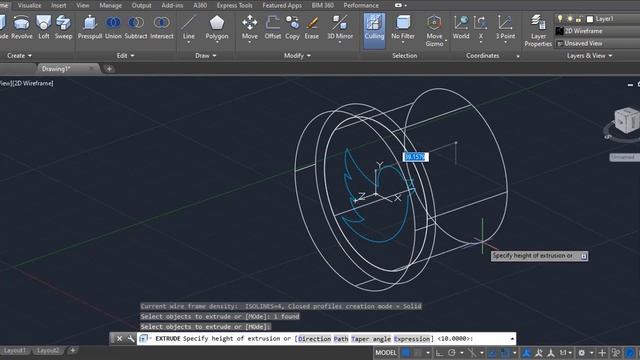Screen dimensions: 640x360
Task: Click the extrusion height input field
Action: click(416, 157)
